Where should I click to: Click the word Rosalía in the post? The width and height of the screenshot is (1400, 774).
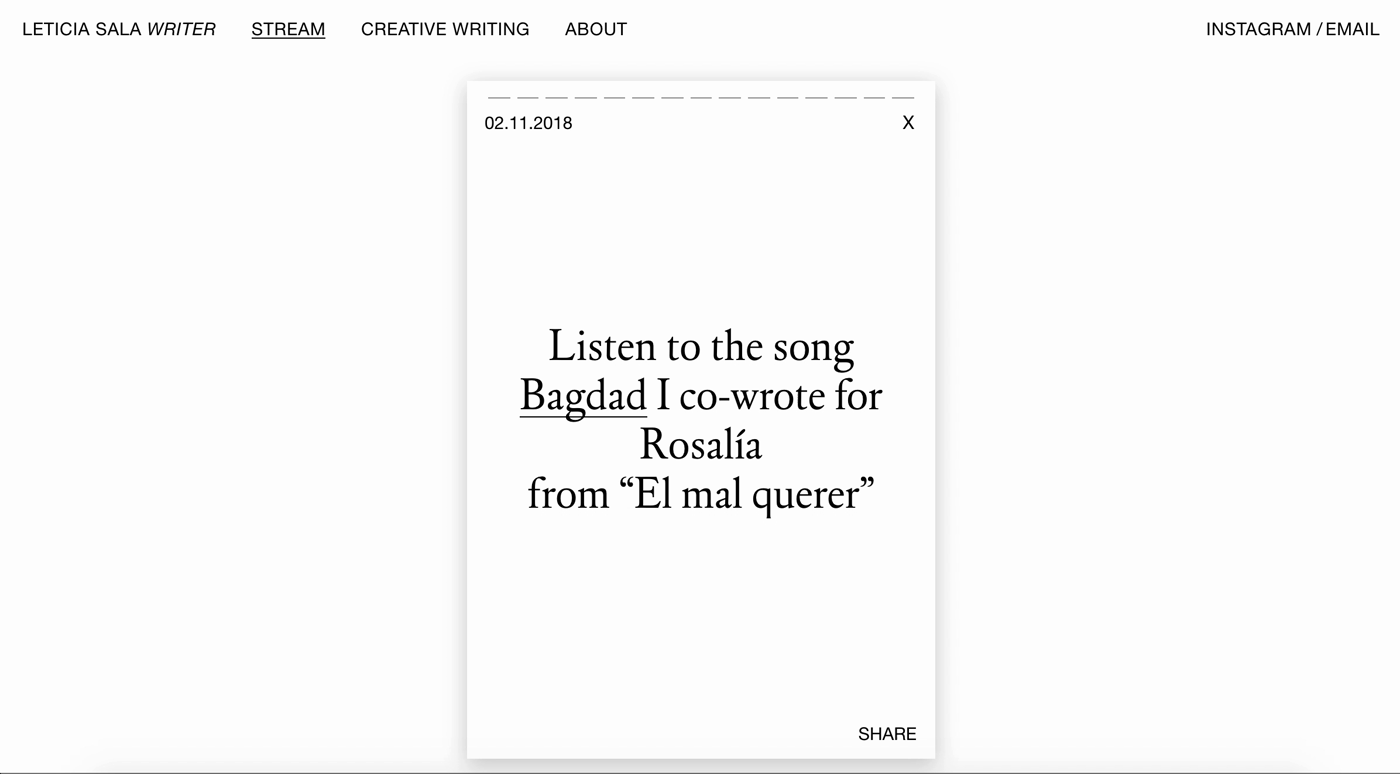click(x=701, y=445)
